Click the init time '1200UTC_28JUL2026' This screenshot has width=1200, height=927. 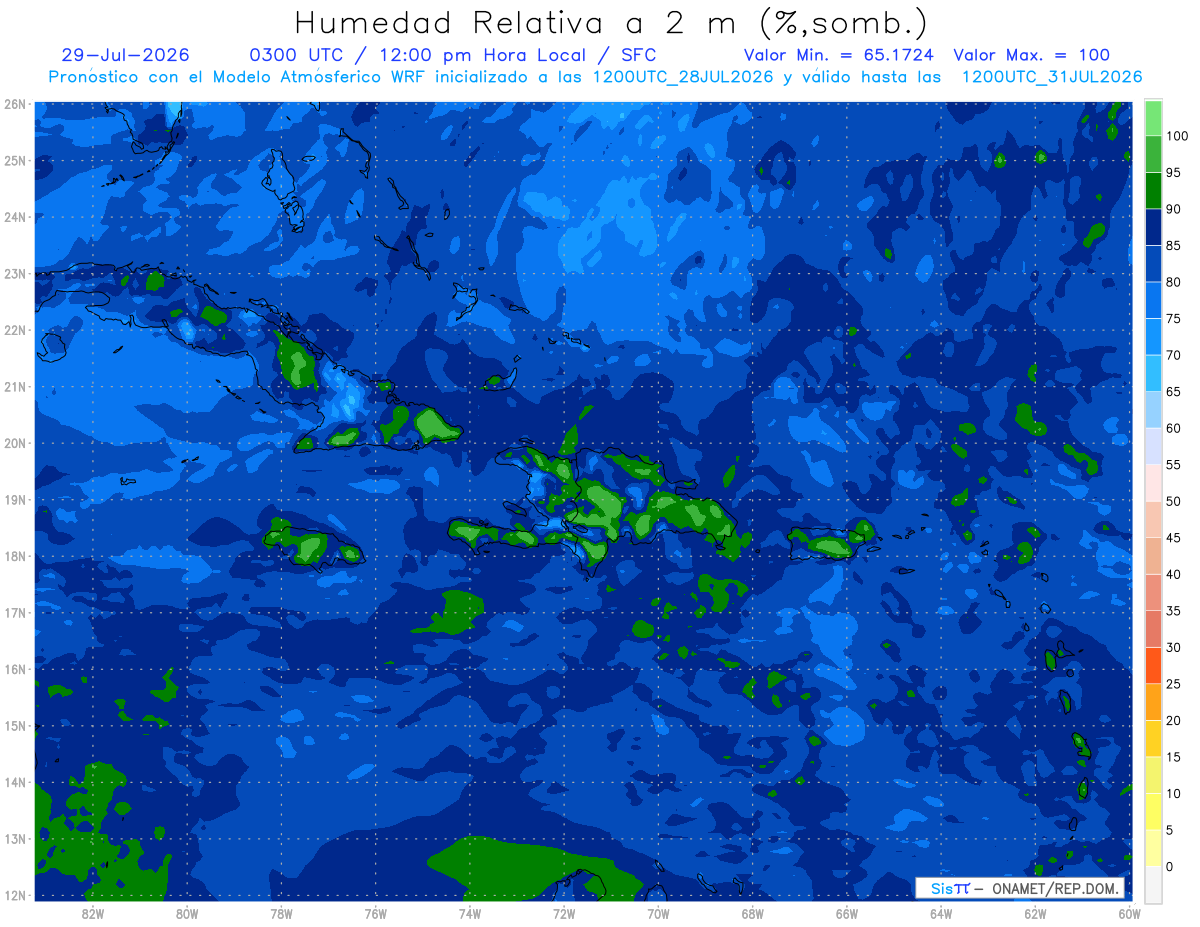coord(683,77)
